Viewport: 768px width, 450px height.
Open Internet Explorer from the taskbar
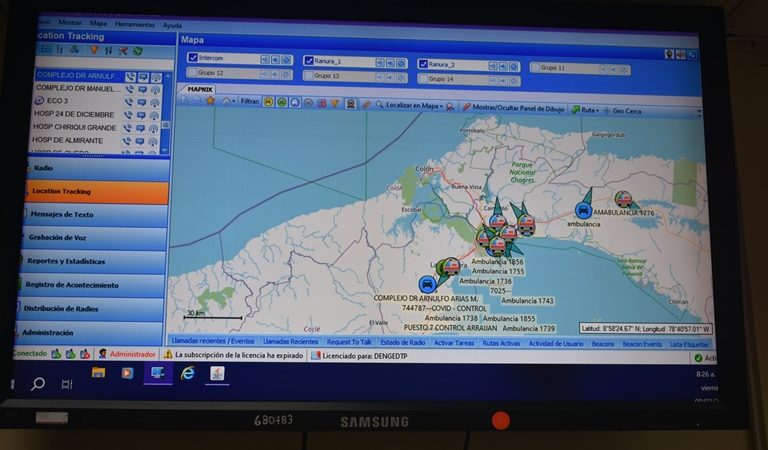[x=188, y=374]
